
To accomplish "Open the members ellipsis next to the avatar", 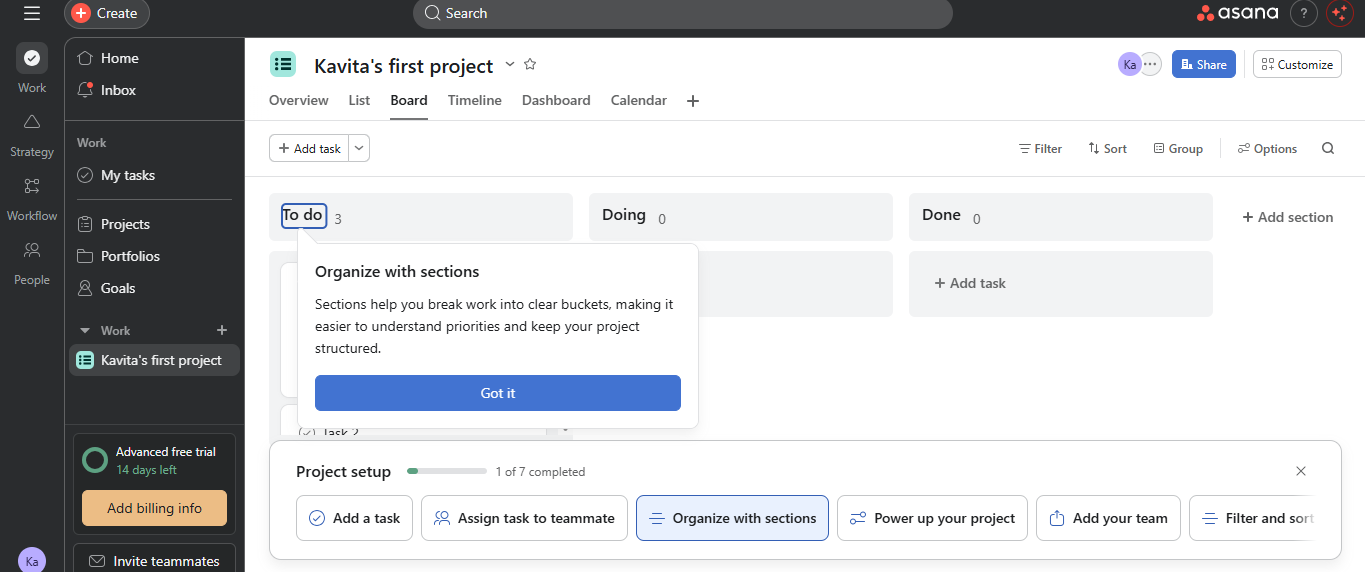I will click(1151, 64).
